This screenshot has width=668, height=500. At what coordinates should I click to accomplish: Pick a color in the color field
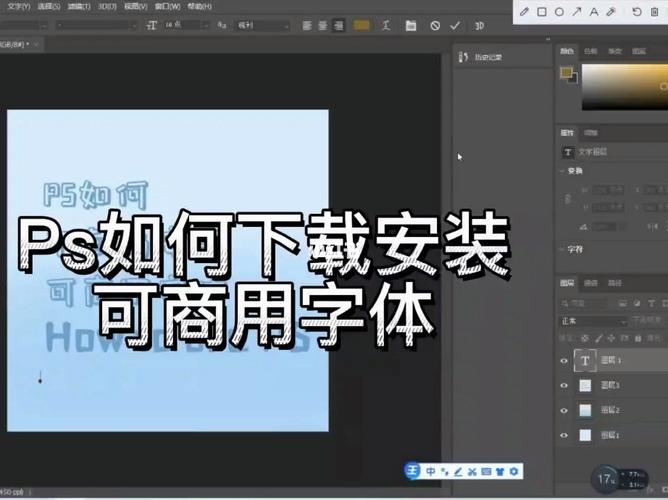click(625, 87)
